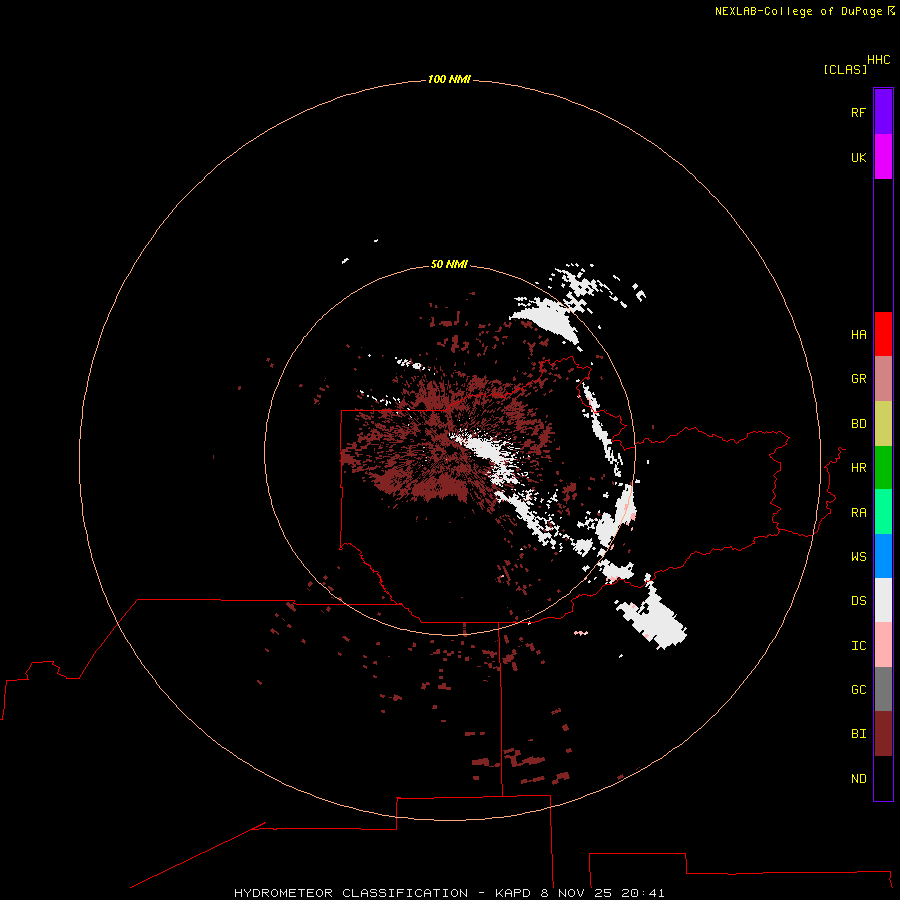Click the GC legend label

pyautogui.click(x=858, y=690)
